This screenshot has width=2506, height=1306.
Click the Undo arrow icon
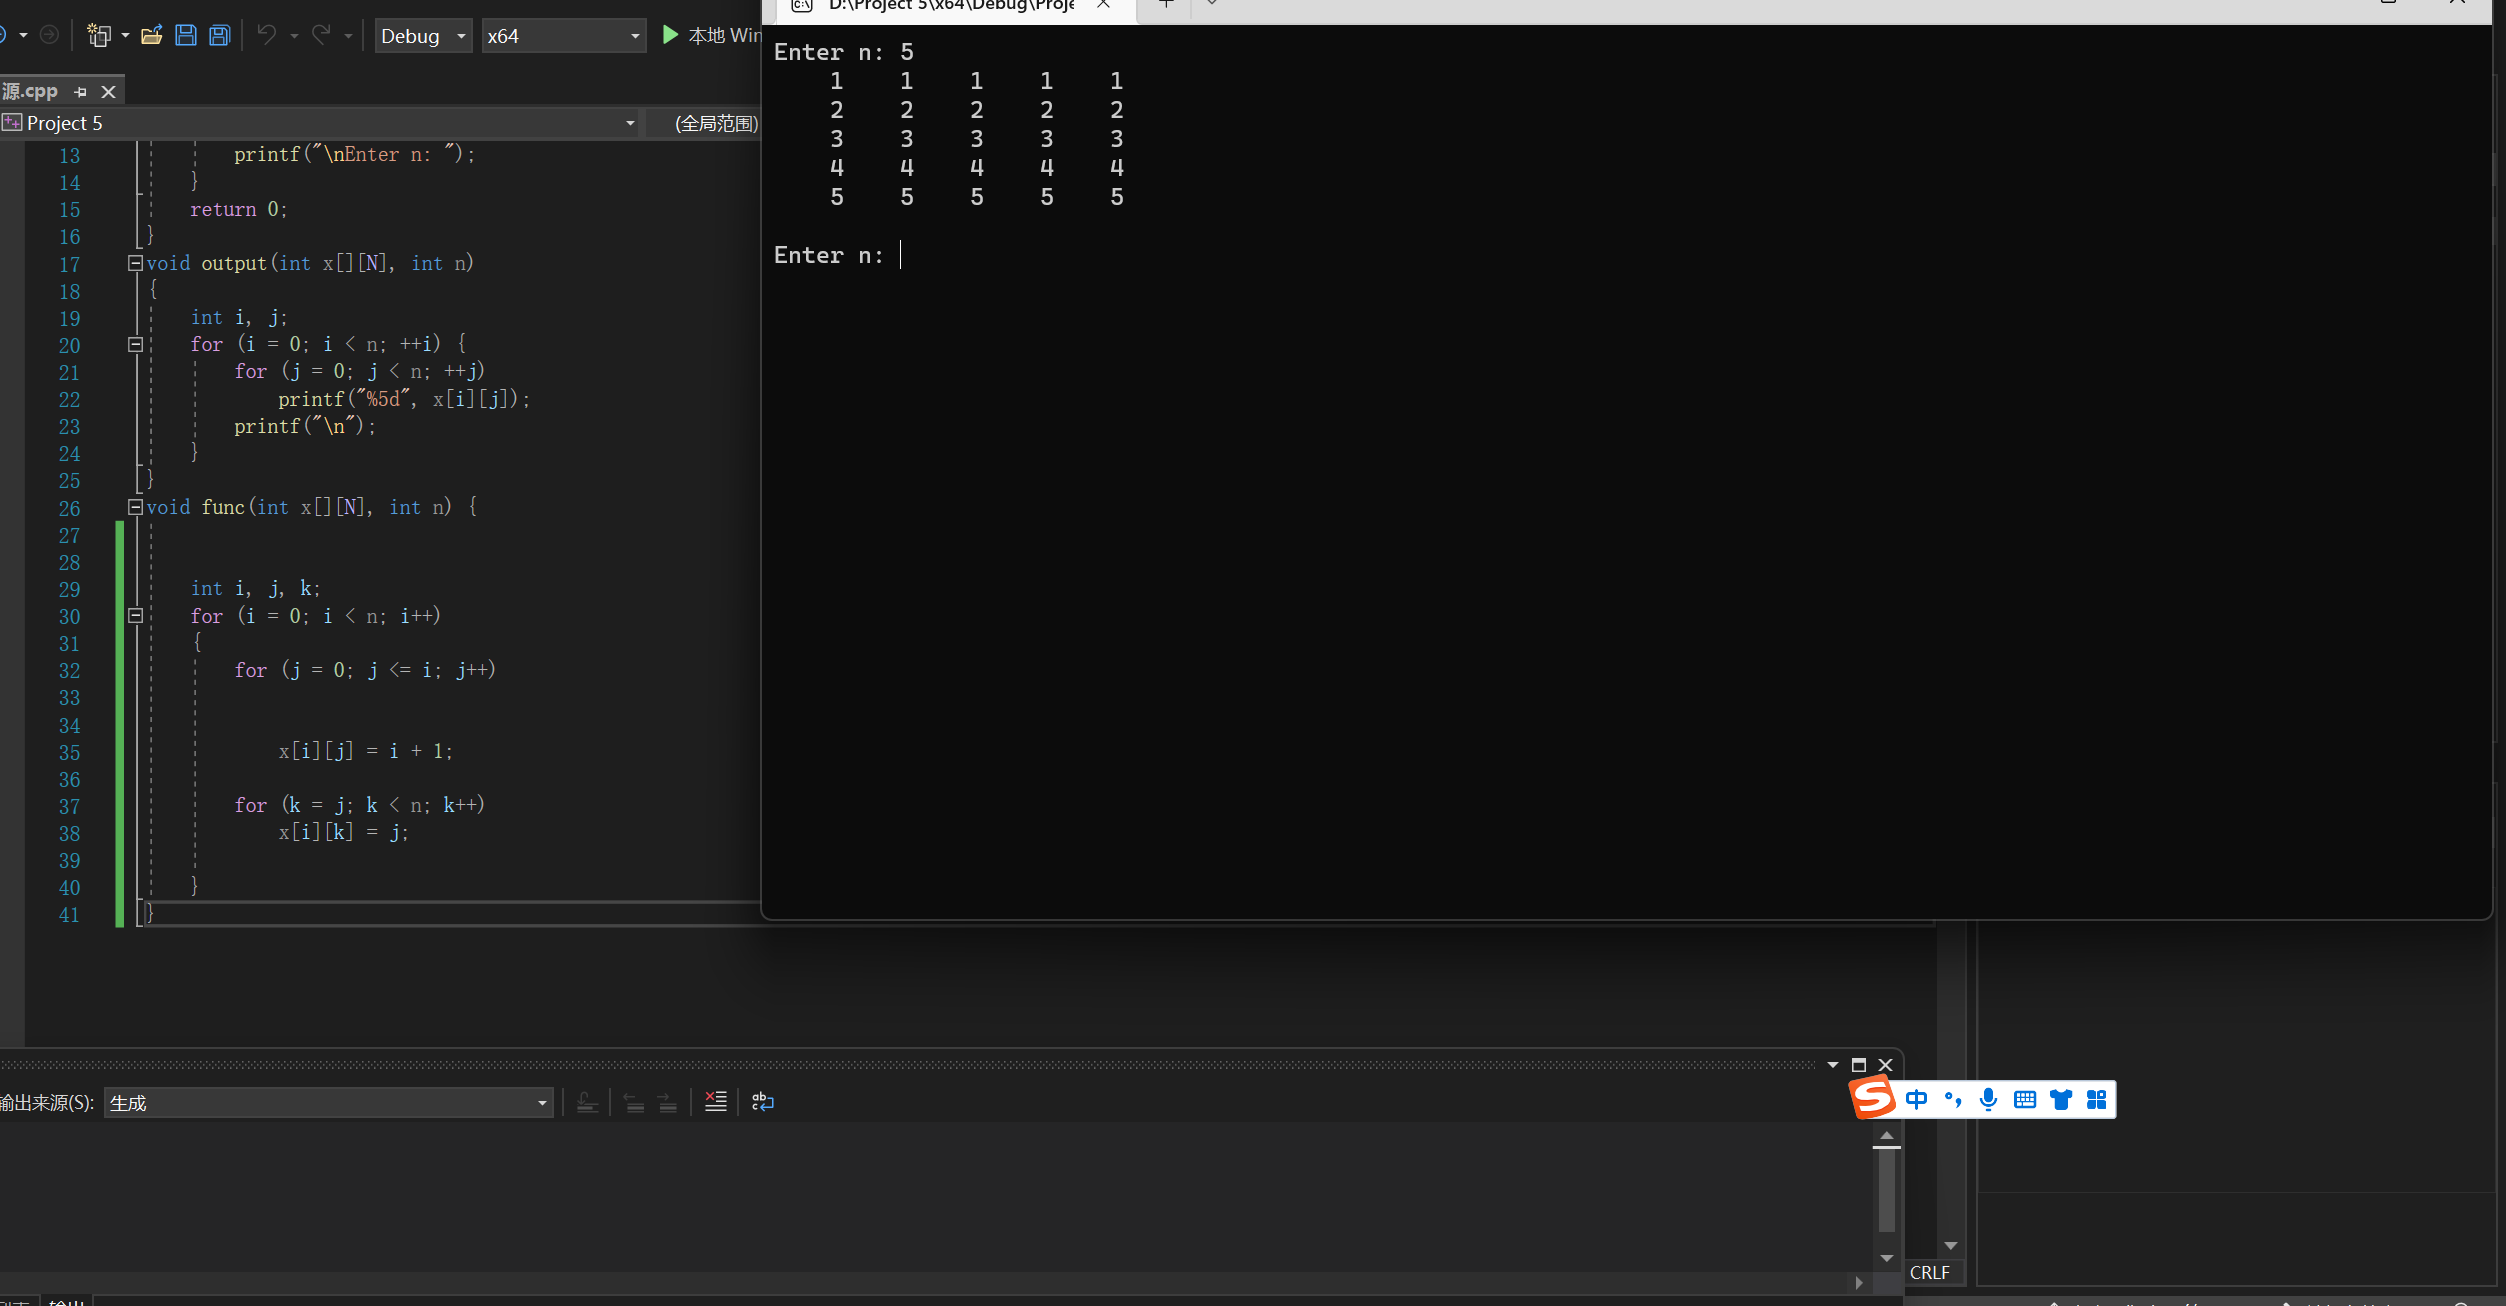[x=267, y=36]
